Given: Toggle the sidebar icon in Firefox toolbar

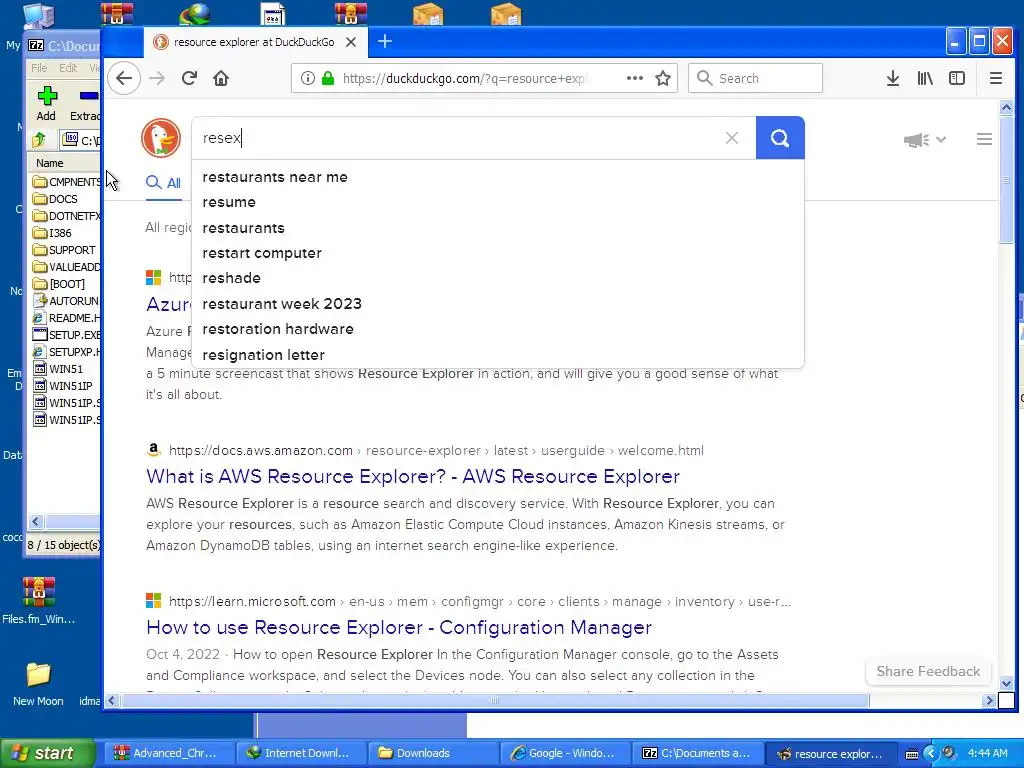Looking at the screenshot, I should (957, 78).
